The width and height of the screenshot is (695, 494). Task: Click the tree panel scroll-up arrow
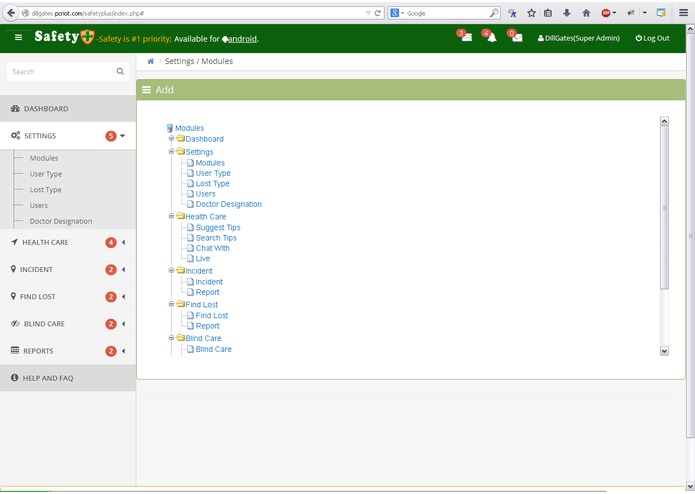click(664, 121)
